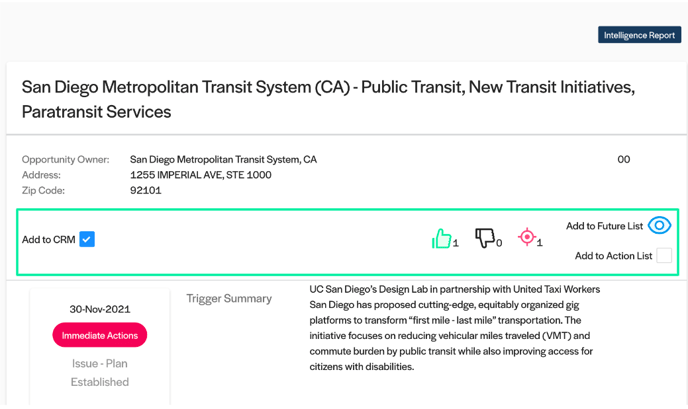The height and width of the screenshot is (409, 688).
Task: Click the UC San Diego trigger summary paragraph
Action: [455, 328]
